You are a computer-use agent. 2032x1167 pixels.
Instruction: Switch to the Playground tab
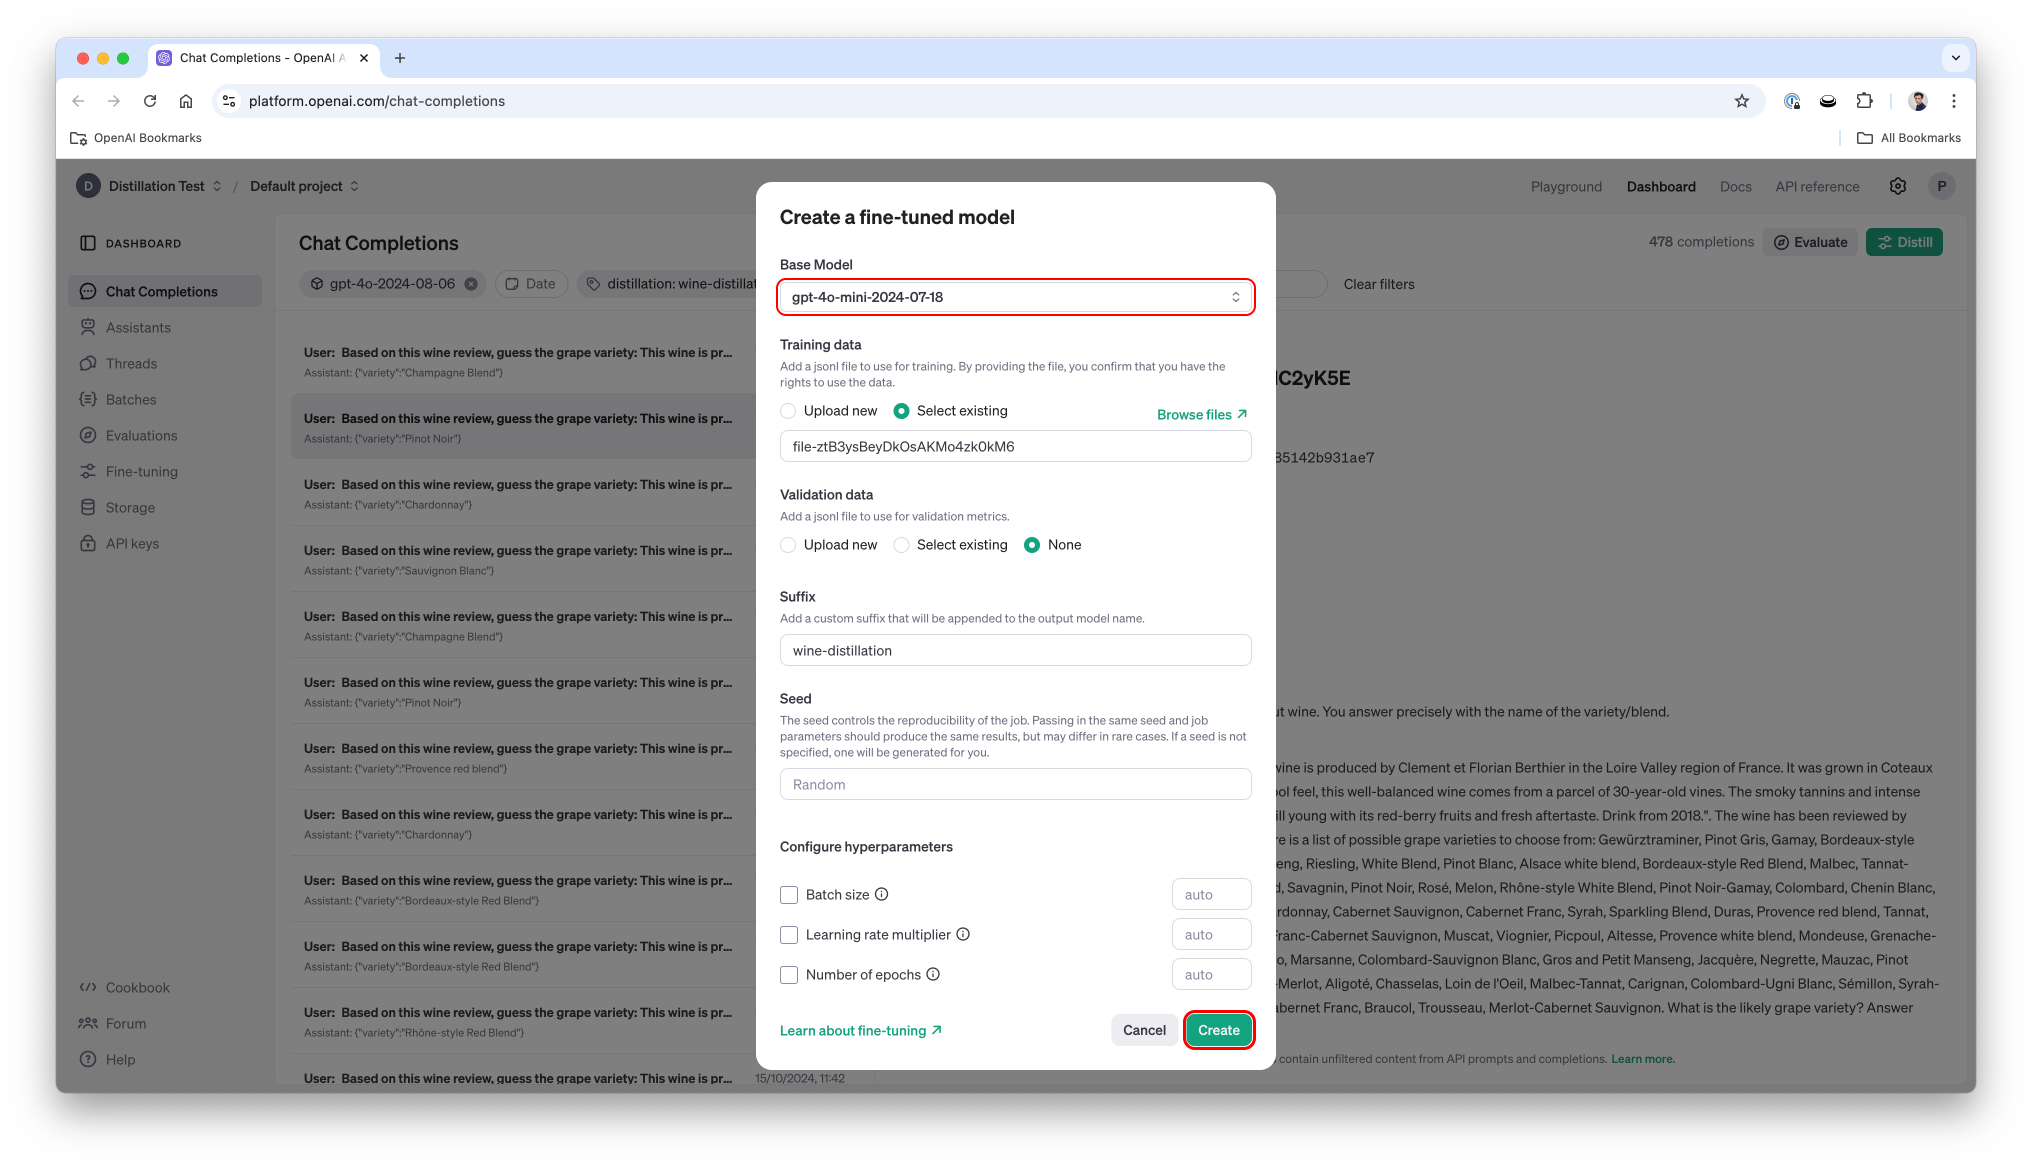(x=1566, y=186)
